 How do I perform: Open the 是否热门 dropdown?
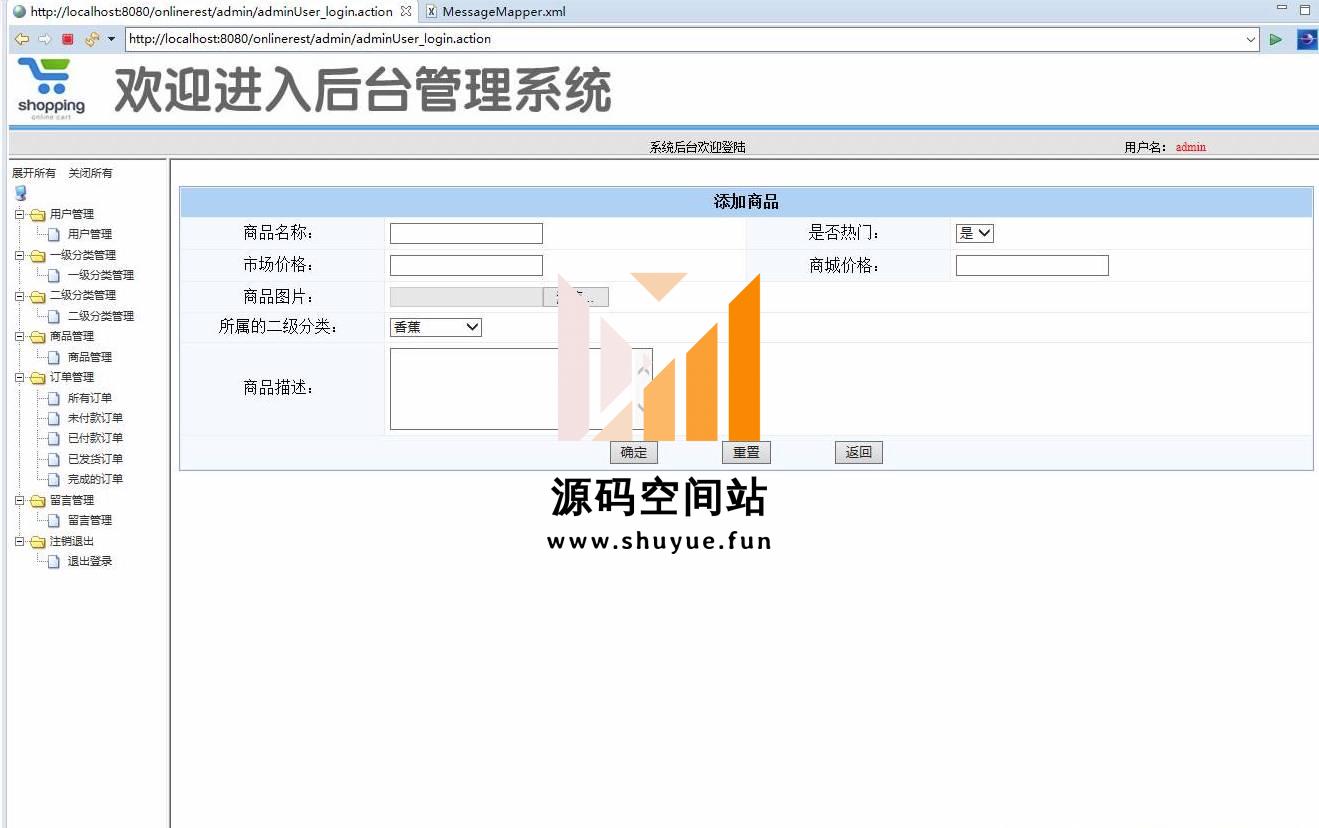tap(974, 233)
